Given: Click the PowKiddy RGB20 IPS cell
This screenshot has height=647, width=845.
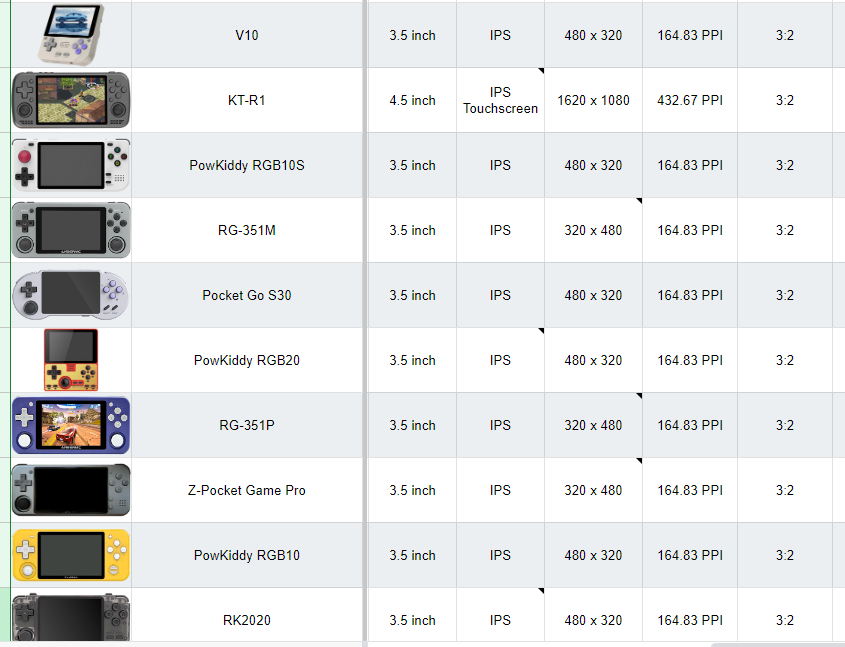Looking at the screenshot, I should pos(500,360).
